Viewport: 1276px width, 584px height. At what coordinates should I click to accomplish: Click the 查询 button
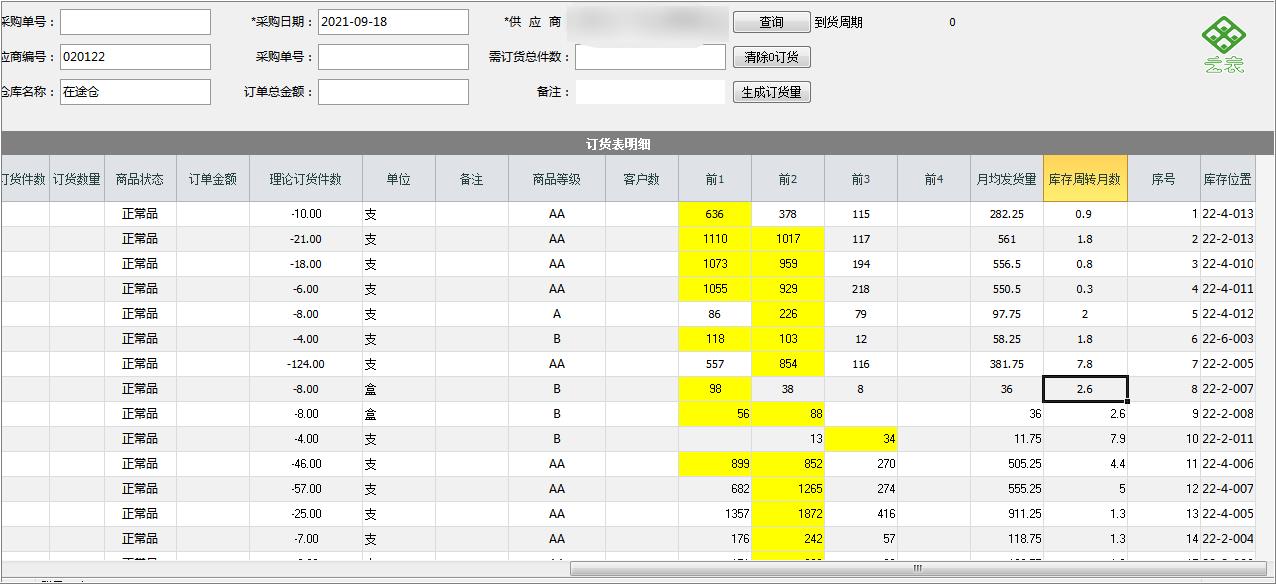tap(771, 22)
